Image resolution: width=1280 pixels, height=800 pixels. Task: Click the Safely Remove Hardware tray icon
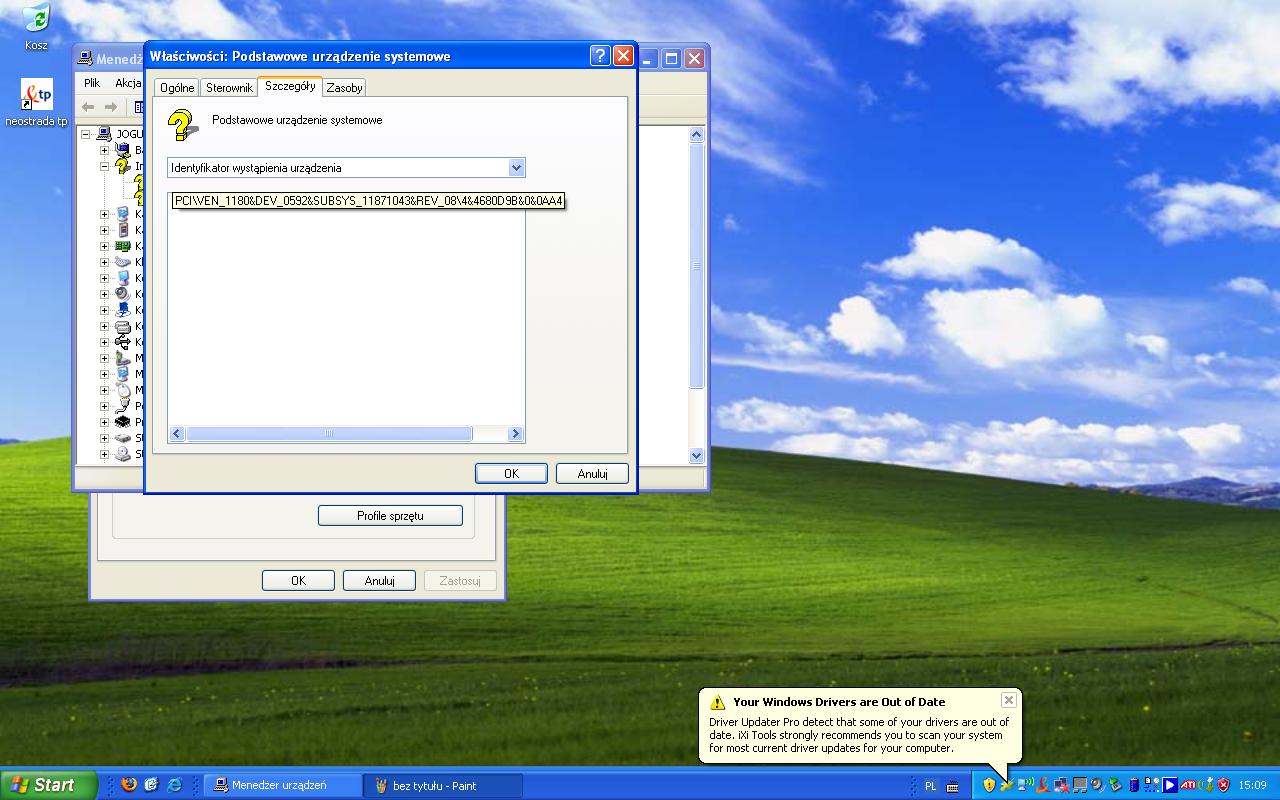click(x=1116, y=785)
